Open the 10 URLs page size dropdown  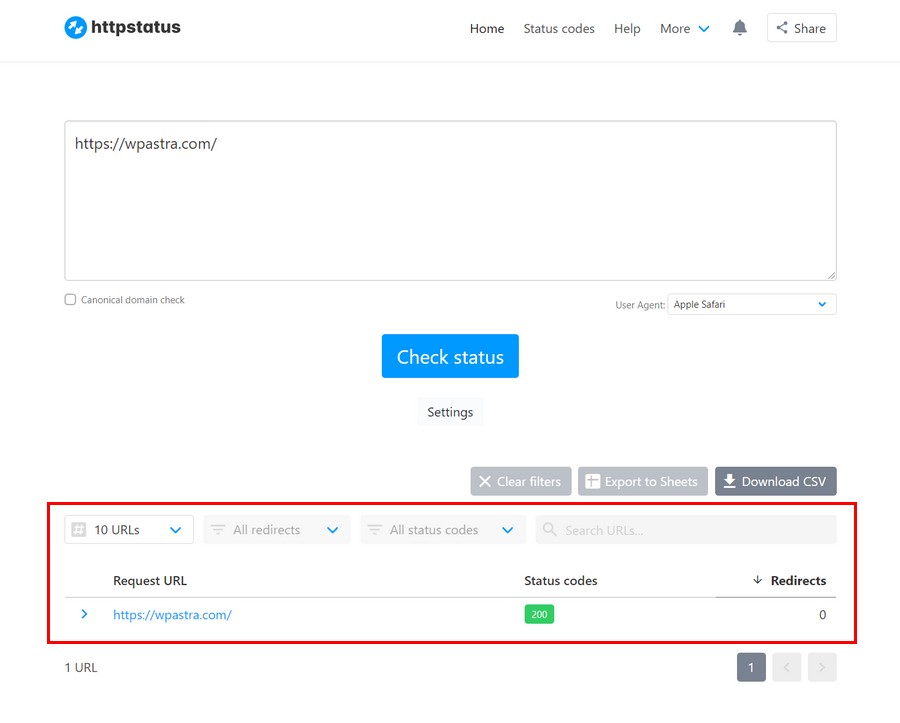[x=129, y=529]
